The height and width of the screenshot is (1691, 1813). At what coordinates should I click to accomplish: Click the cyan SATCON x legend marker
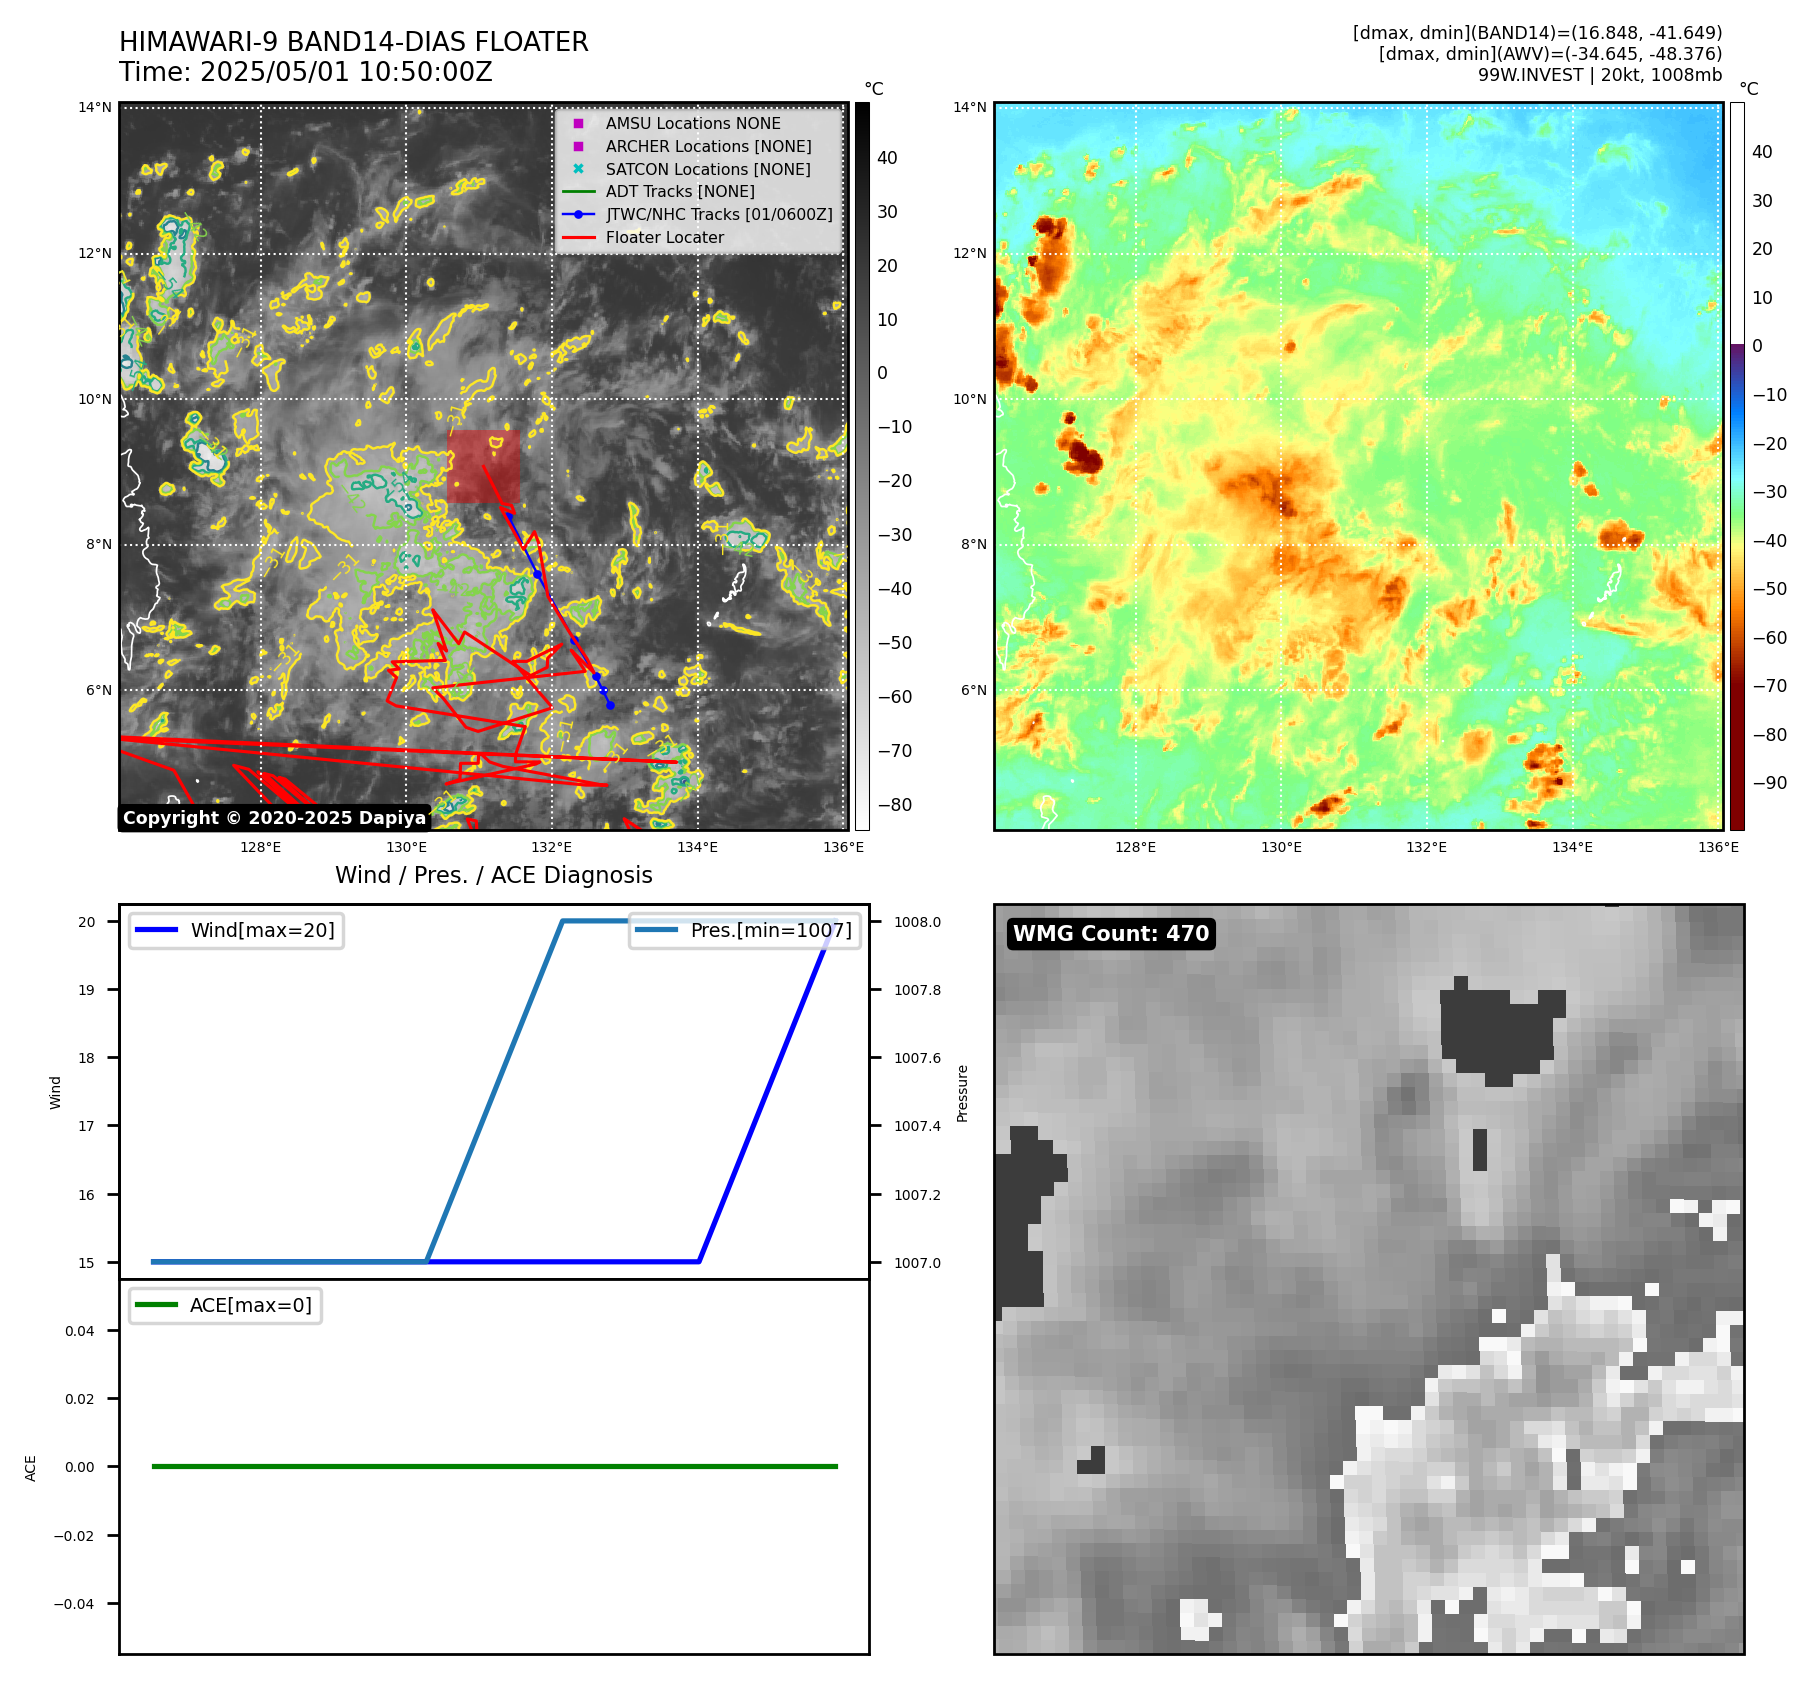(578, 168)
